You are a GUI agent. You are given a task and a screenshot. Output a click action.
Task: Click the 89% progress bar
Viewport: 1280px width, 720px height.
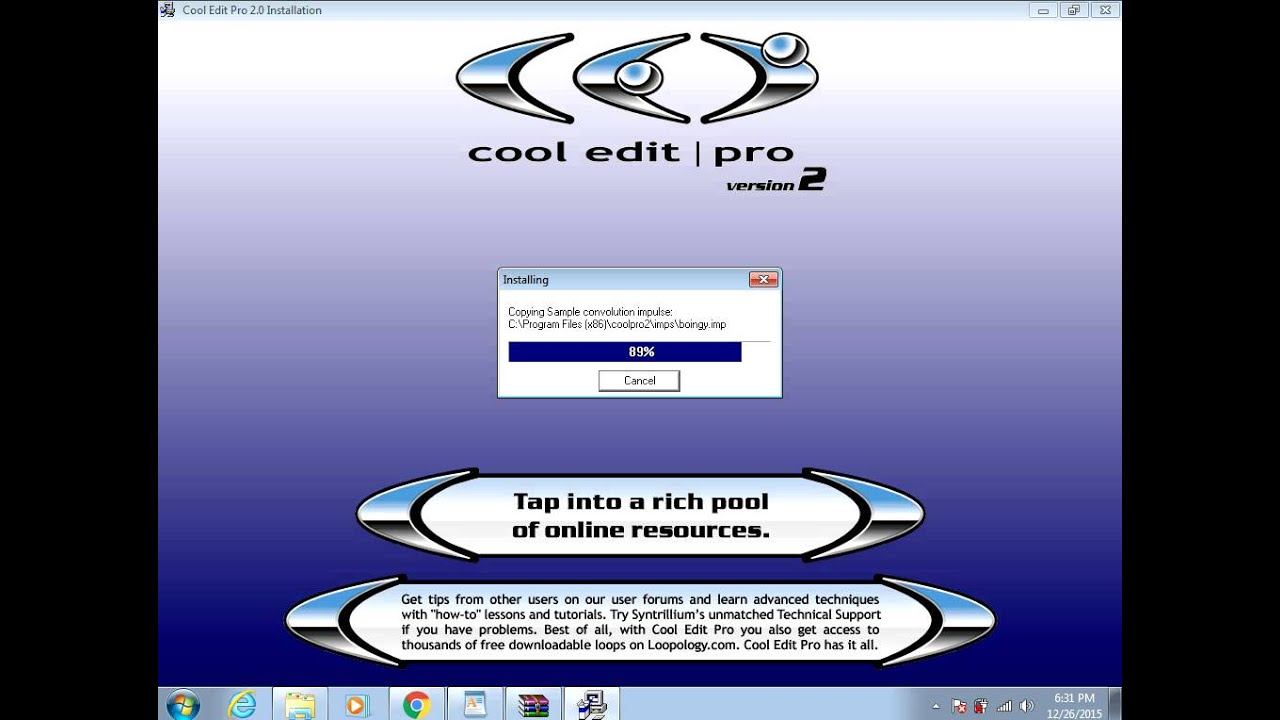click(x=639, y=352)
